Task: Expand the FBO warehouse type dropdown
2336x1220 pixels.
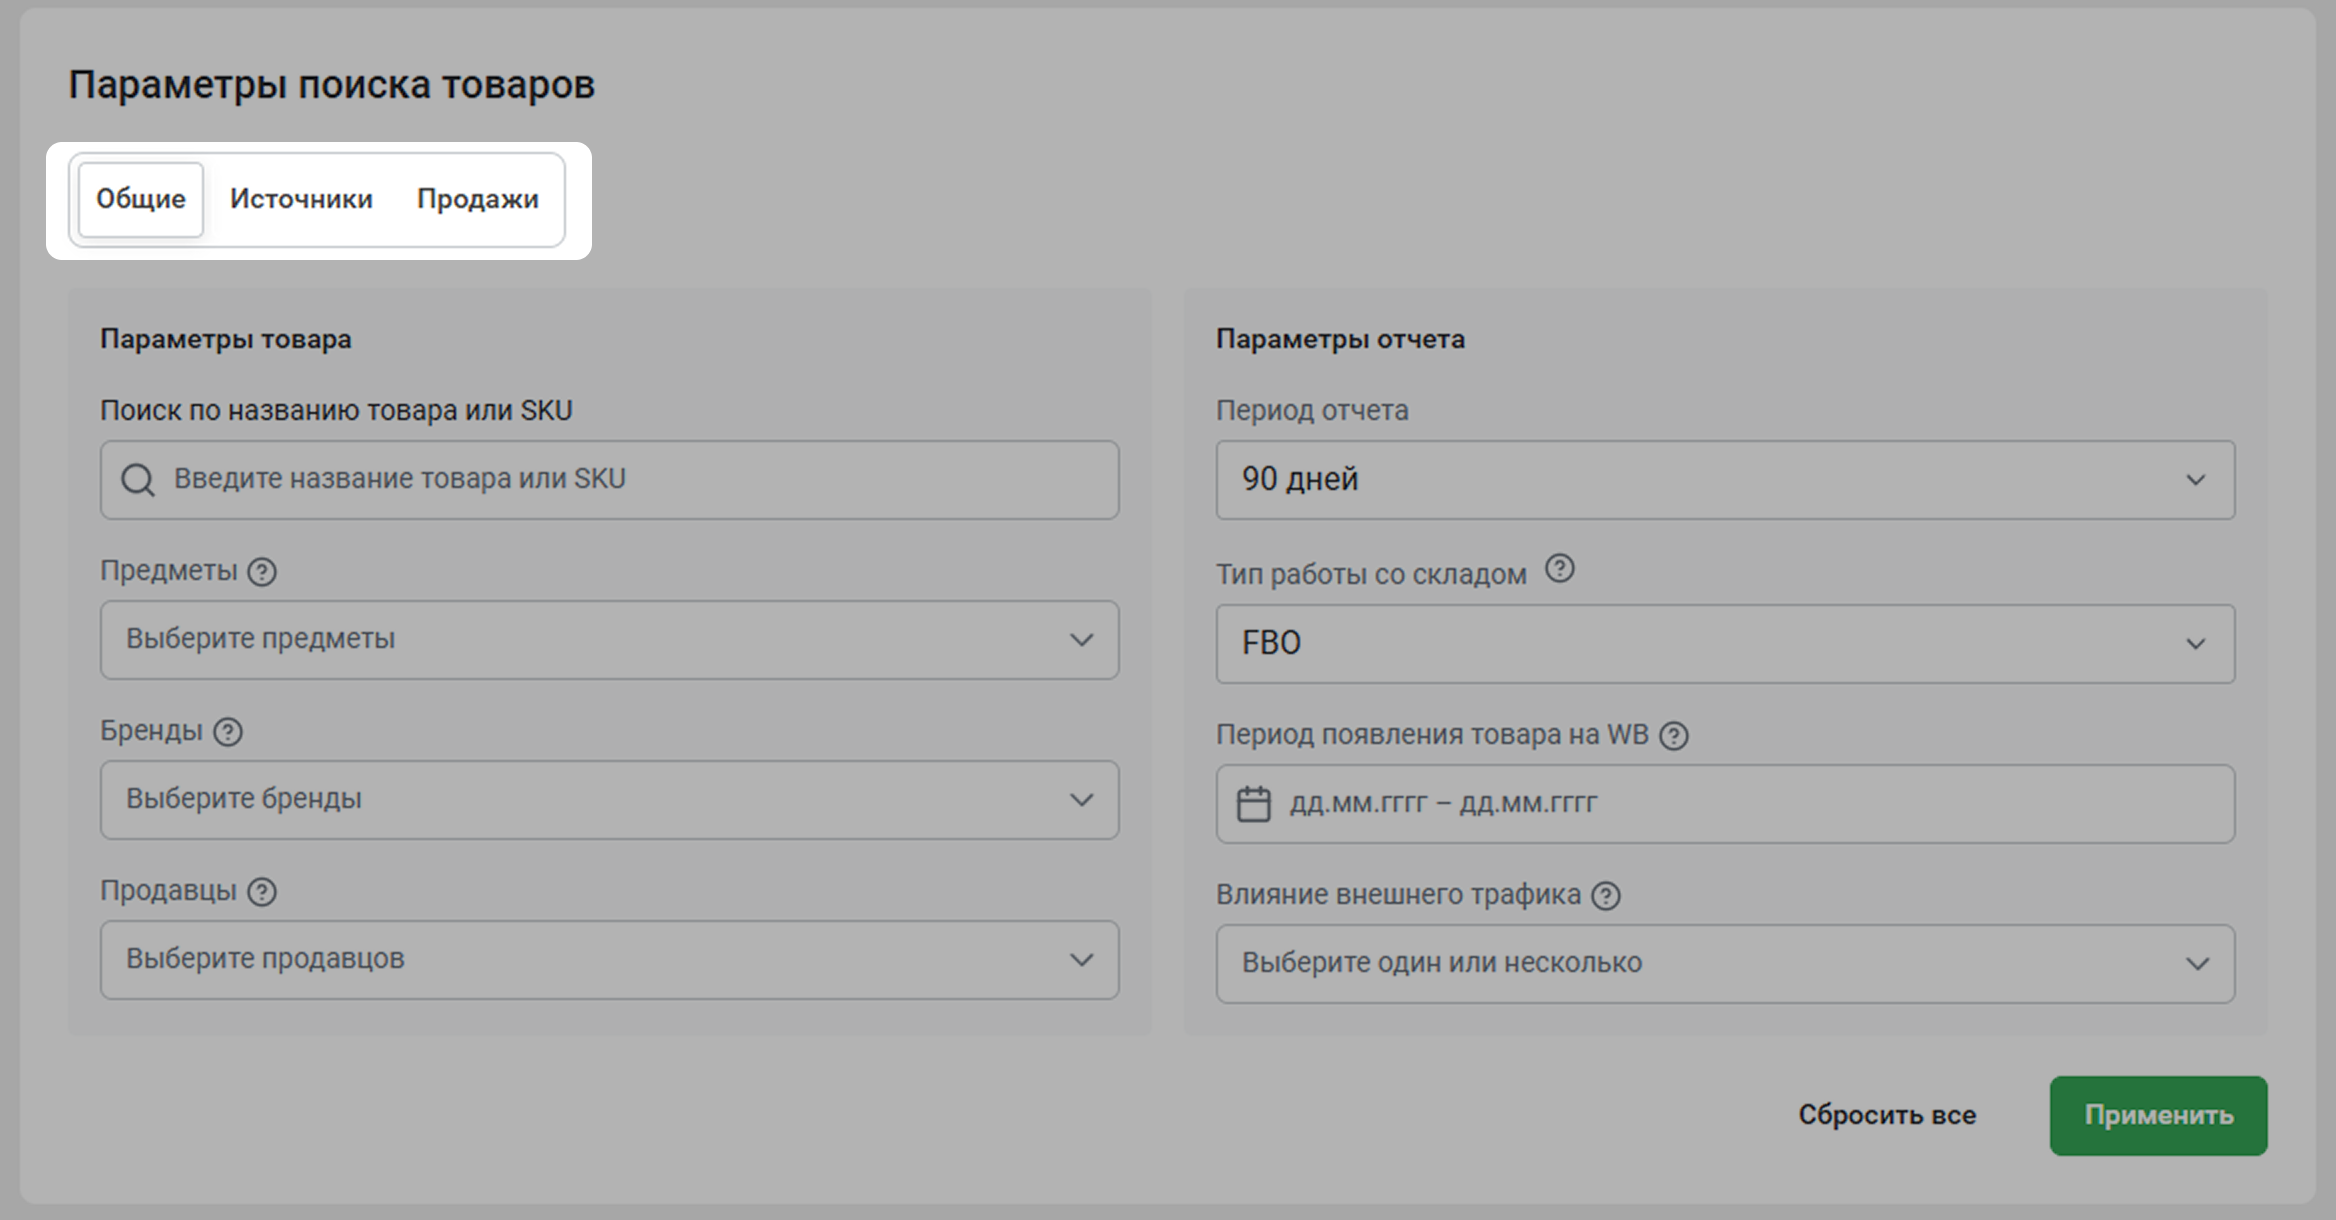Action: tap(1725, 644)
